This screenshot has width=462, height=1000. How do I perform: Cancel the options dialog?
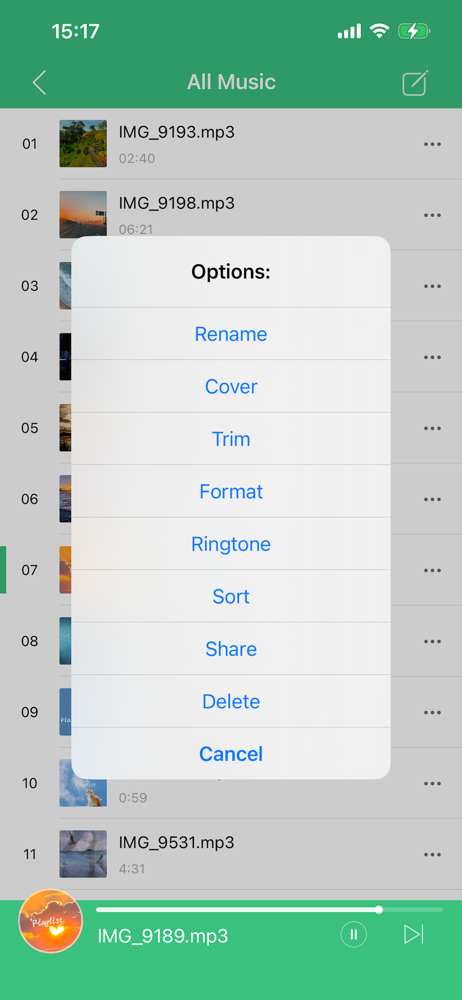click(x=231, y=754)
